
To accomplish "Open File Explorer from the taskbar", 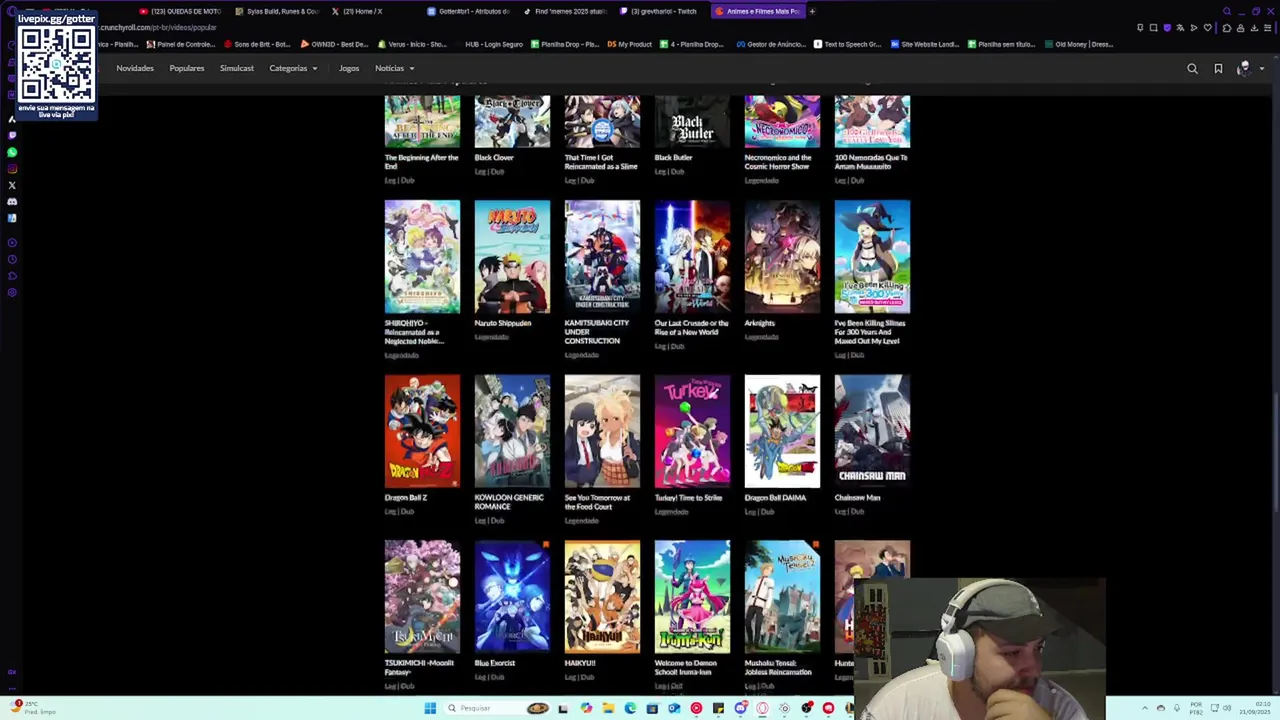I will [608, 708].
